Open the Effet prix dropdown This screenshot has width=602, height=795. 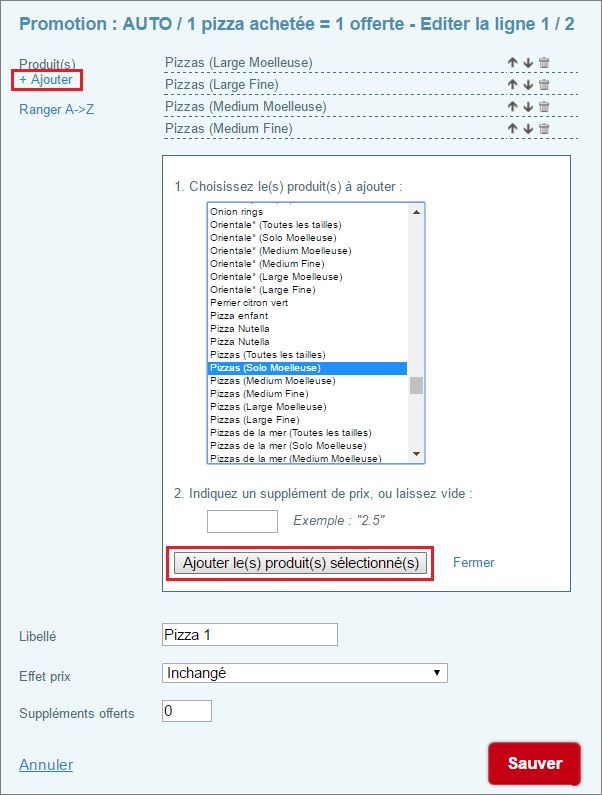[304, 673]
